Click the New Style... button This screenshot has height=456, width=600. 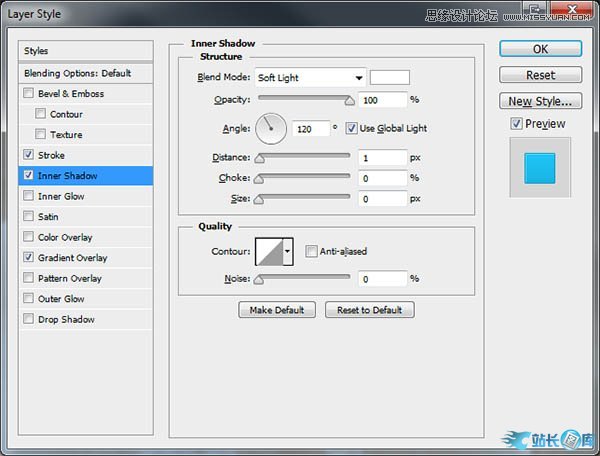[540, 101]
